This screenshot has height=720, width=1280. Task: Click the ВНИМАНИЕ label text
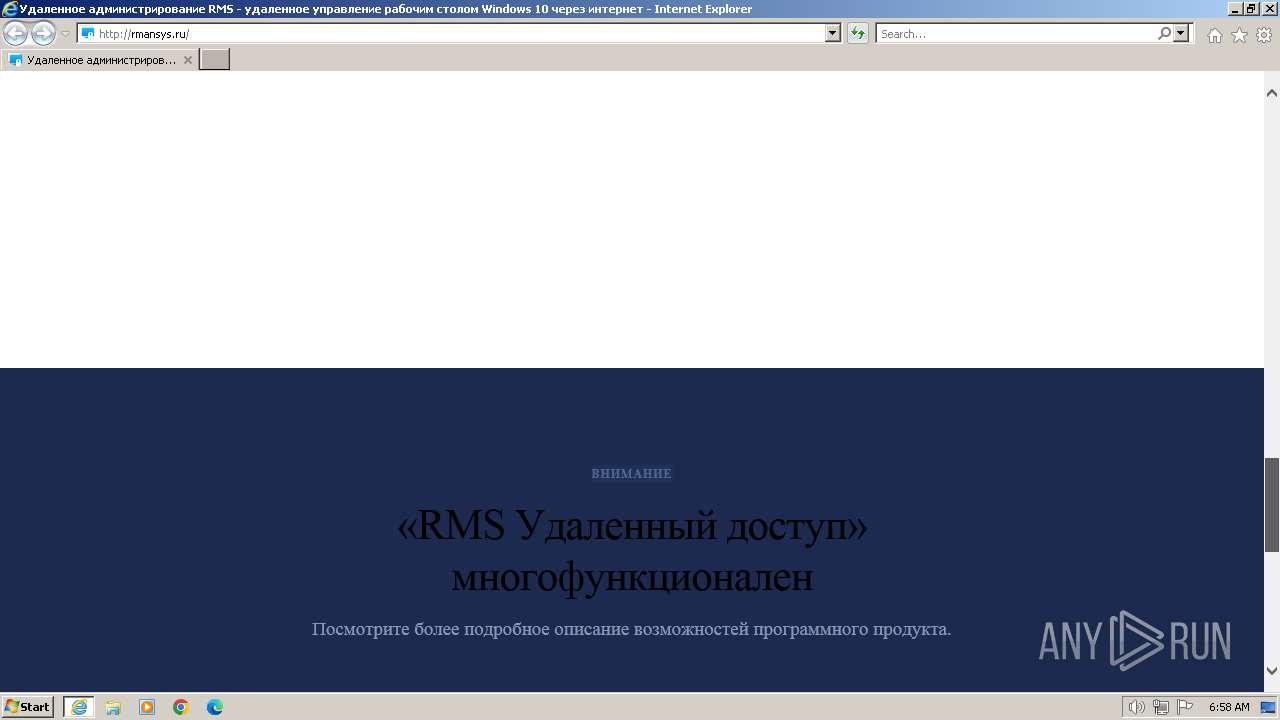(631, 473)
